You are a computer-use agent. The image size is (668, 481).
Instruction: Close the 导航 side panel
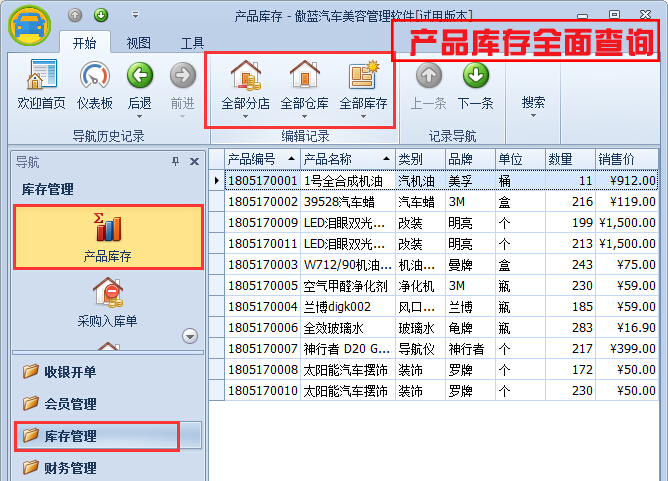[194, 162]
